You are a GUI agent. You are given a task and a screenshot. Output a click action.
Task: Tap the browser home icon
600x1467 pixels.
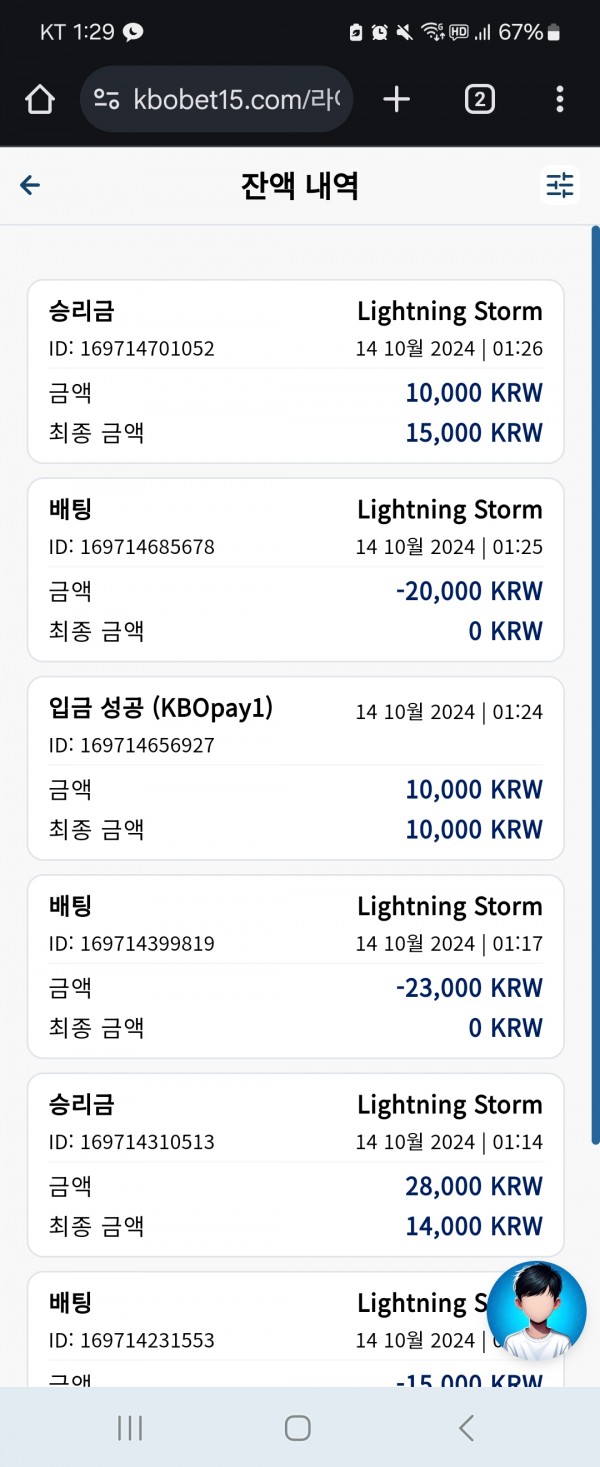(x=39, y=99)
